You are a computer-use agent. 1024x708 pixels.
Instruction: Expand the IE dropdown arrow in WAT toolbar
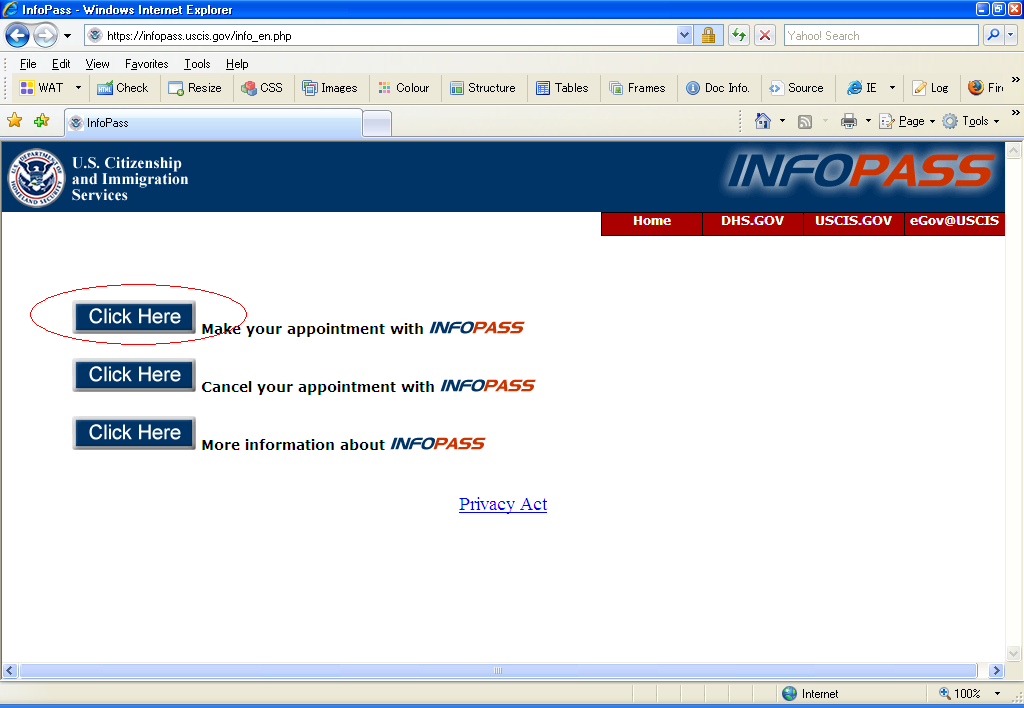click(x=892, y=88)
